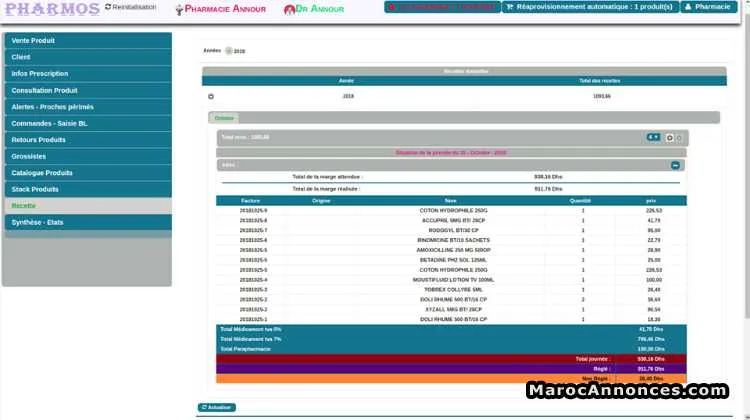Open Commandes - Saisie BL menu

click(x=88, y=123)
